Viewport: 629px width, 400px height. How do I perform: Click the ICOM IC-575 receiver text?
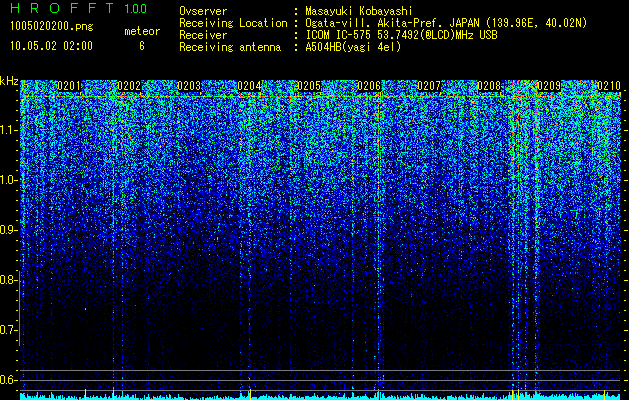click(x=401, y=35)
